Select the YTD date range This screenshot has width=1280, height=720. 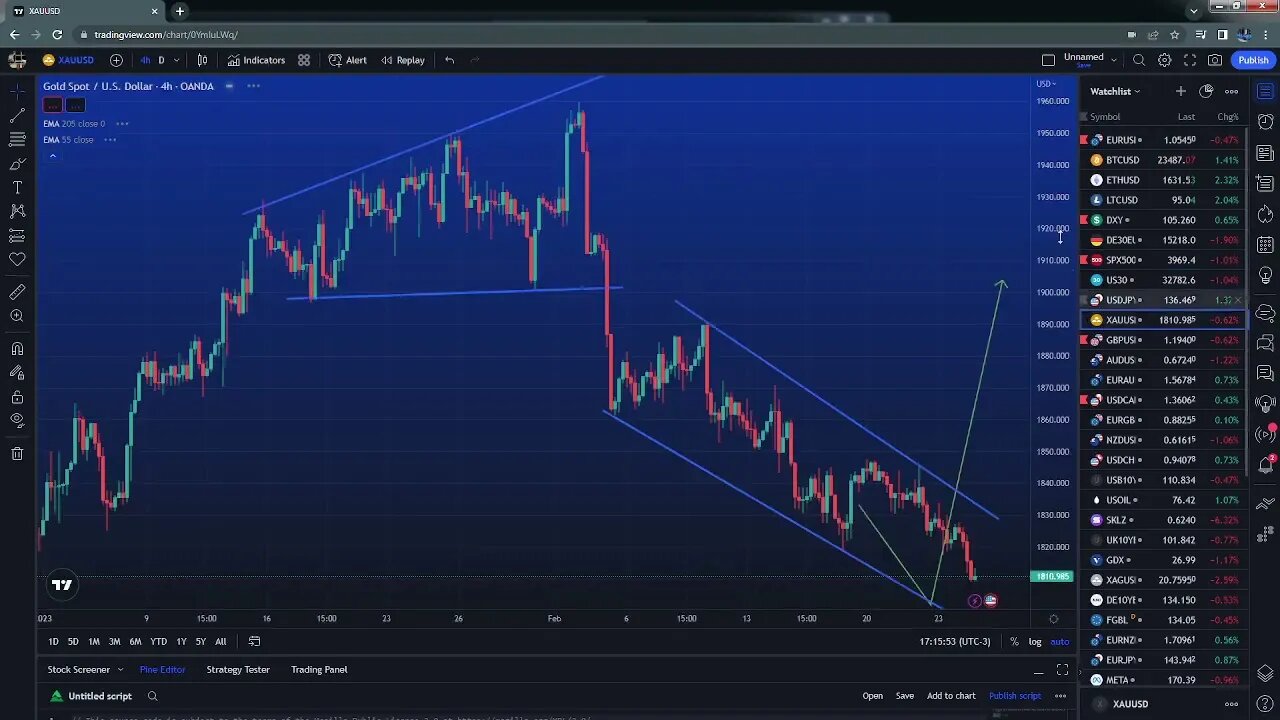pos(158,642)
